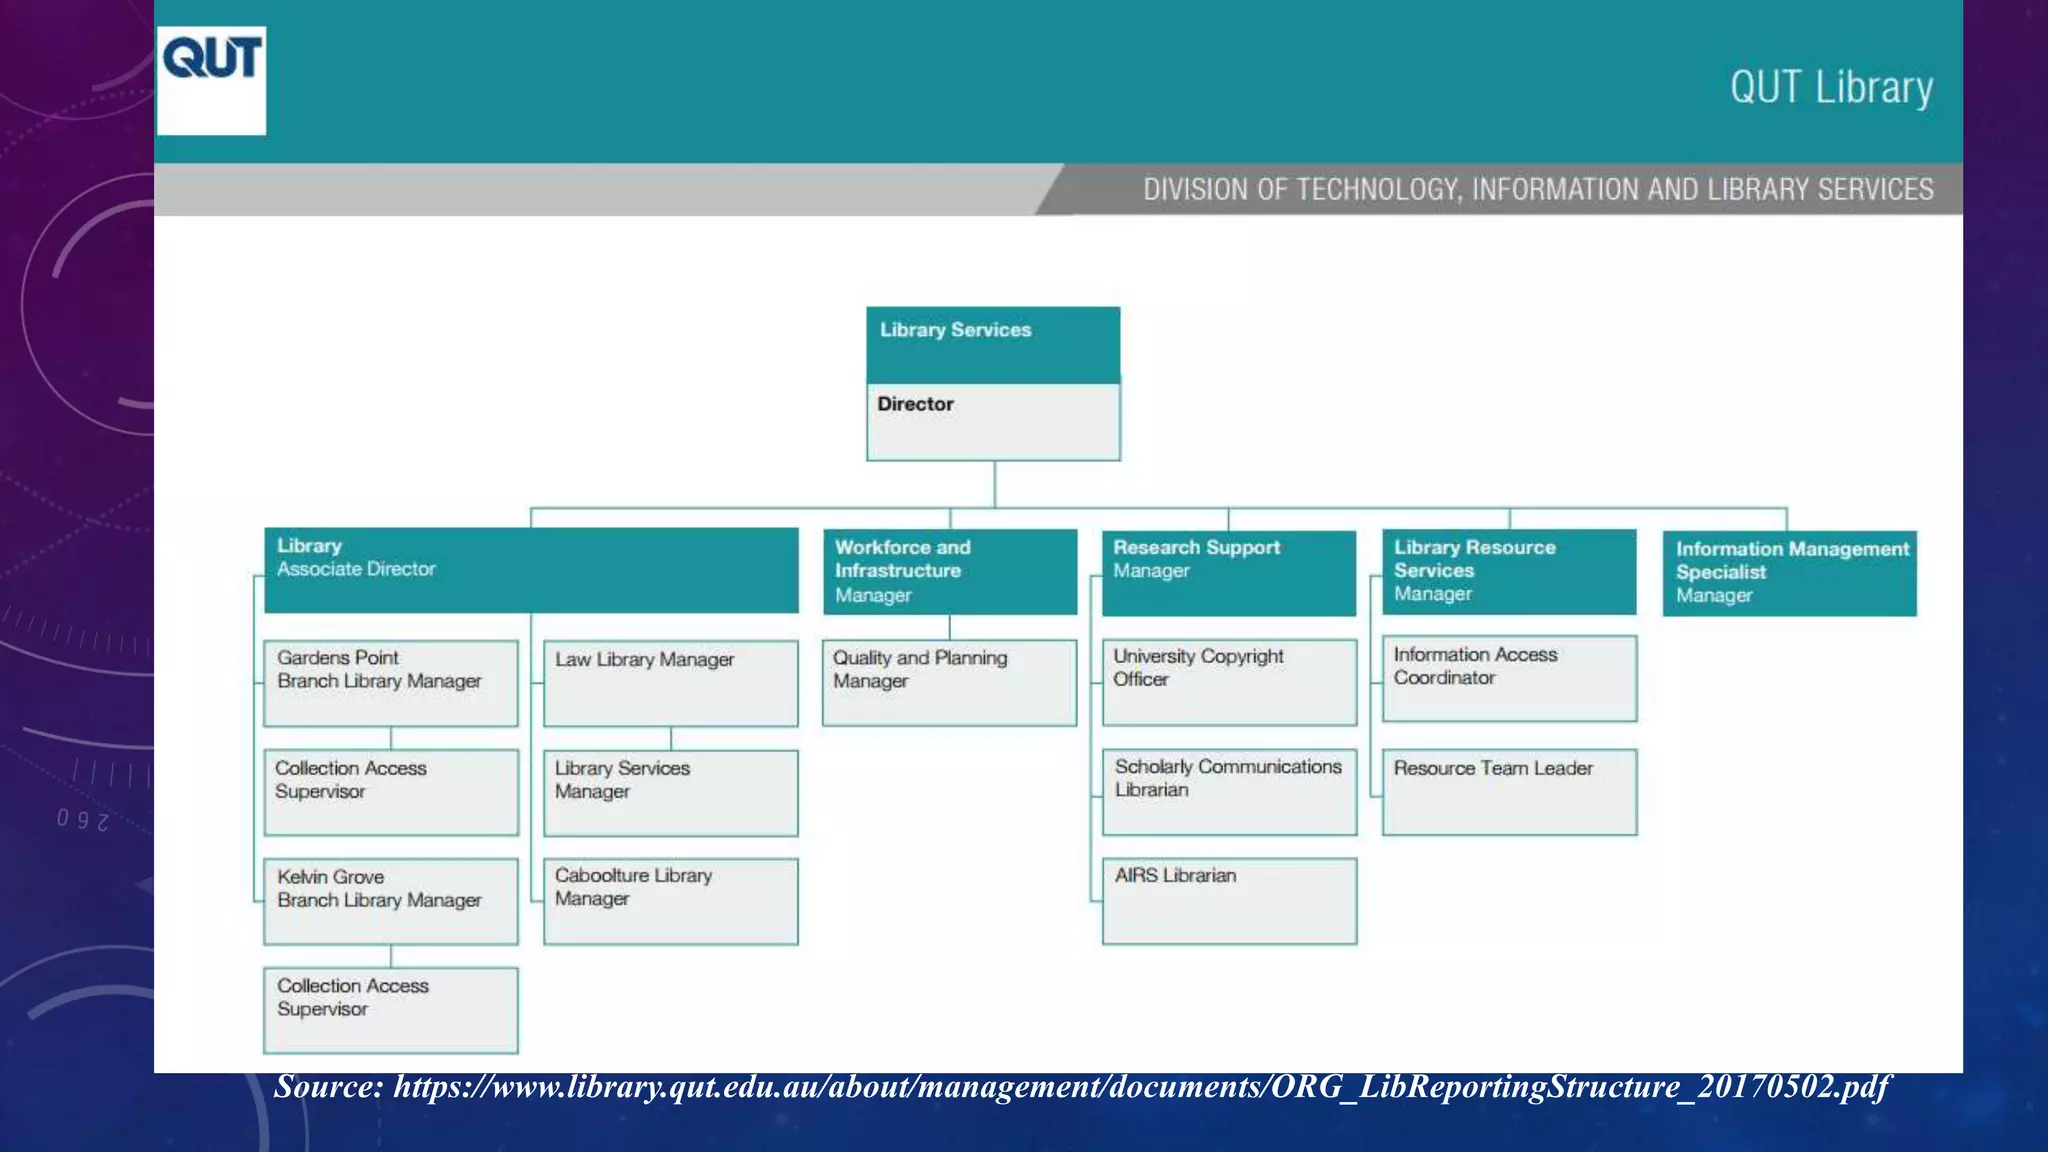
Task: Click the Law Library Manager box
Action: point(671,683)
